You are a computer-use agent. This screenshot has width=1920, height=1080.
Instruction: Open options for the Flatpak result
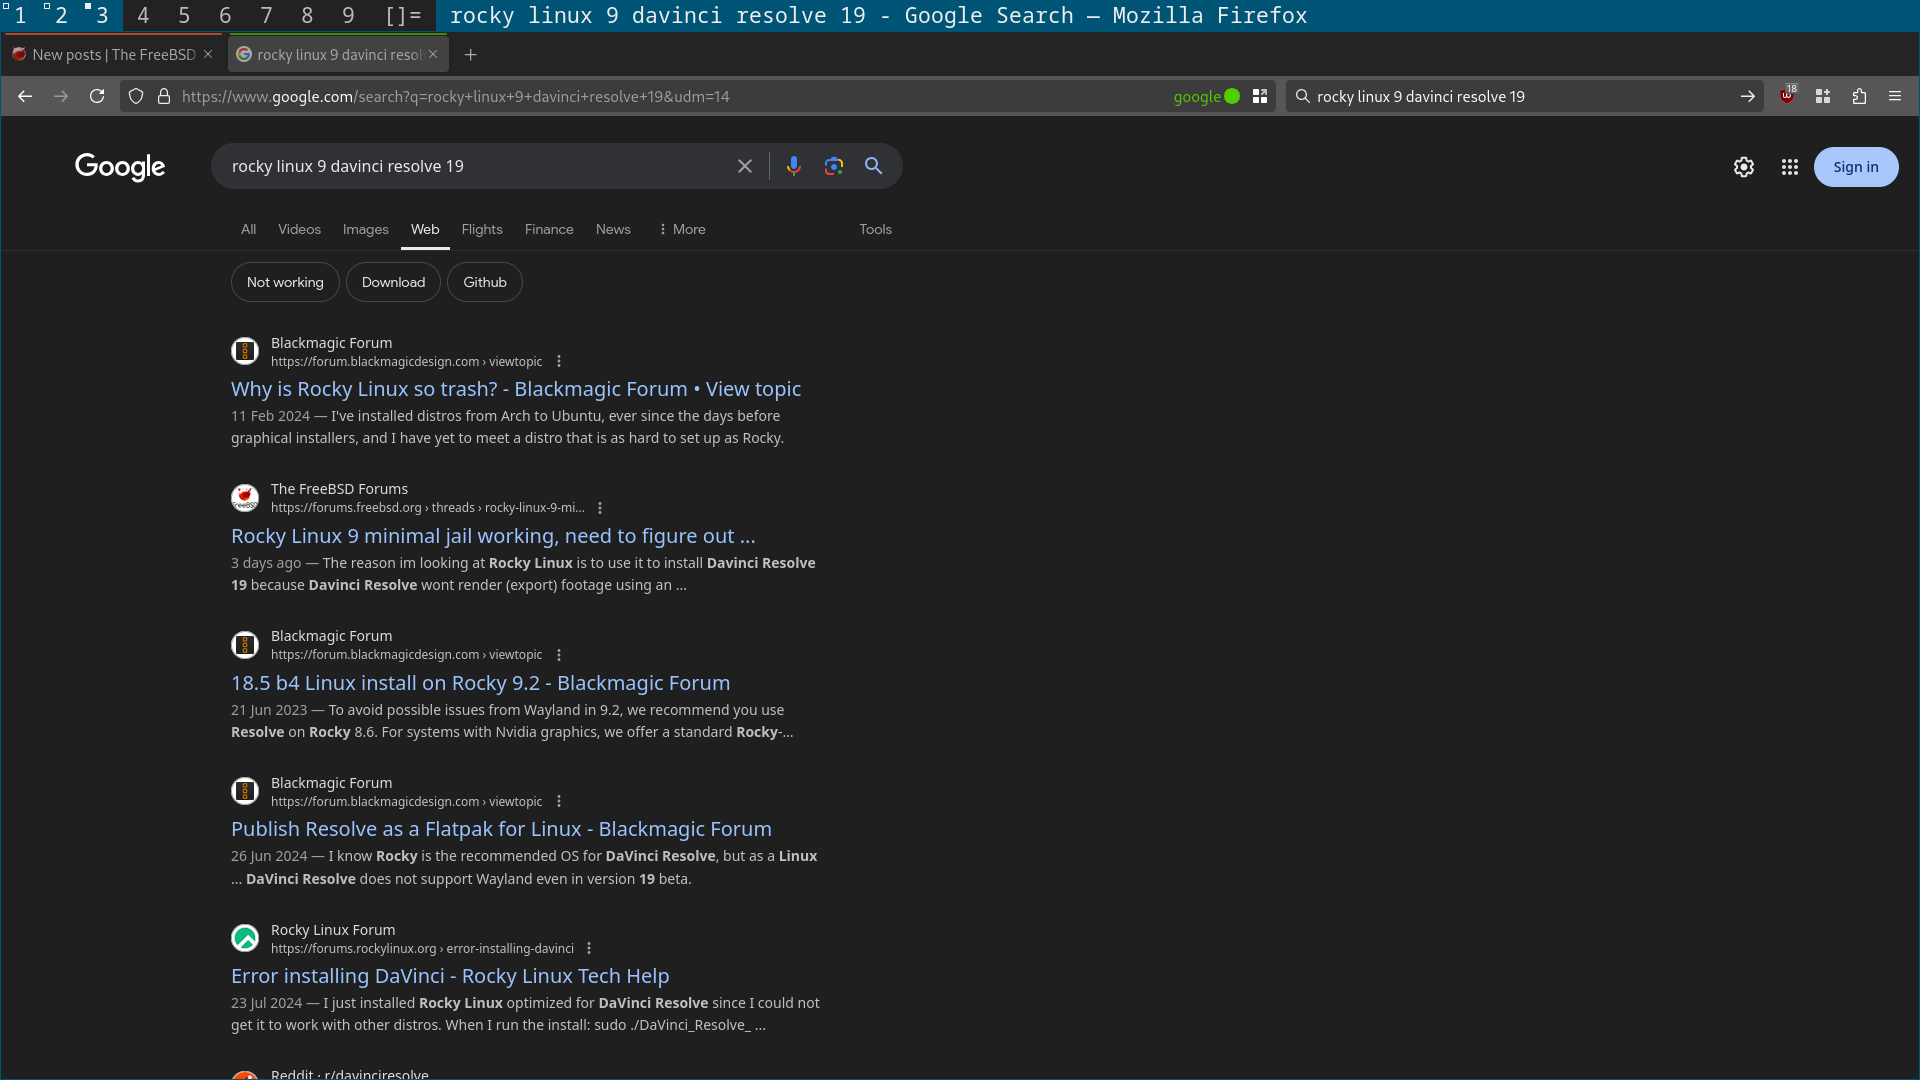[559, 801]
